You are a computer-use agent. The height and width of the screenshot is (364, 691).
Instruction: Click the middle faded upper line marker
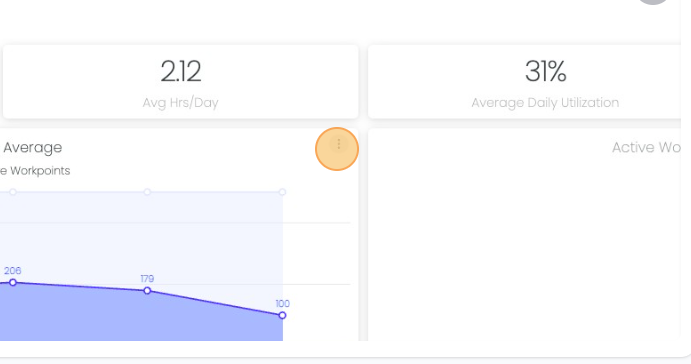(x=147, y=192)
